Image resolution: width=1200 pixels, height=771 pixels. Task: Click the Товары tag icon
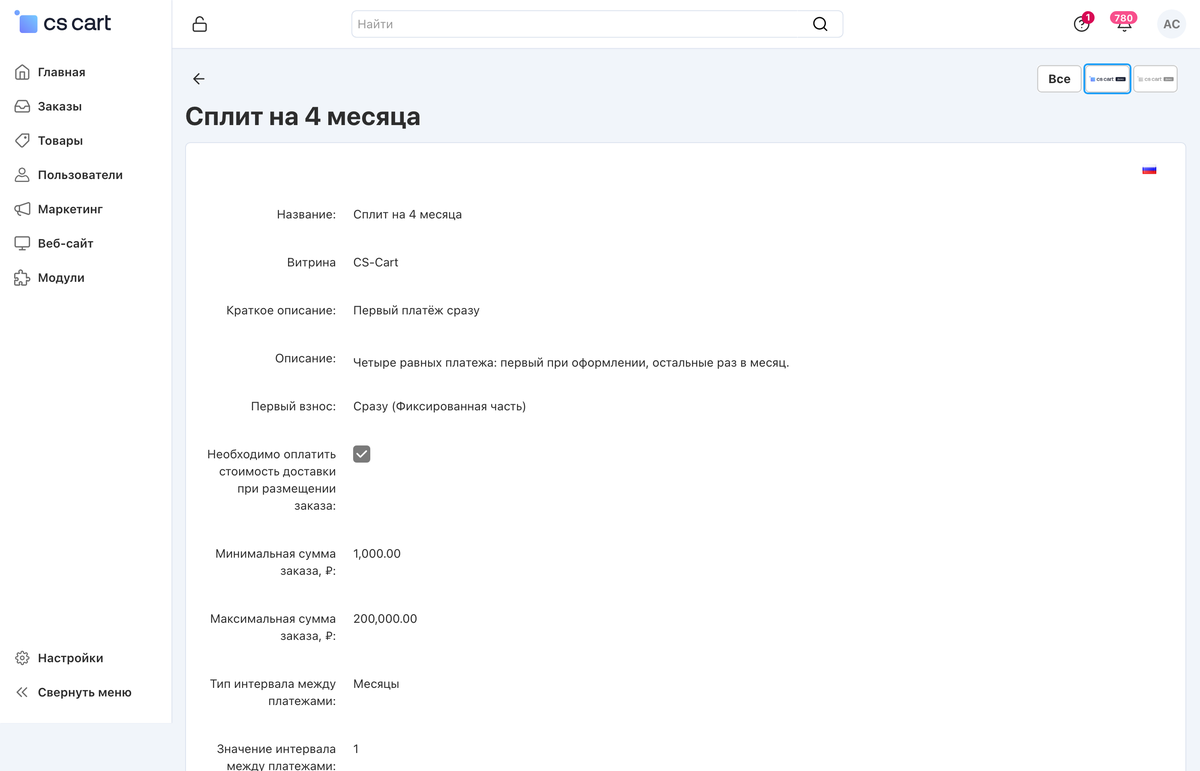click(x=22, y=141)
